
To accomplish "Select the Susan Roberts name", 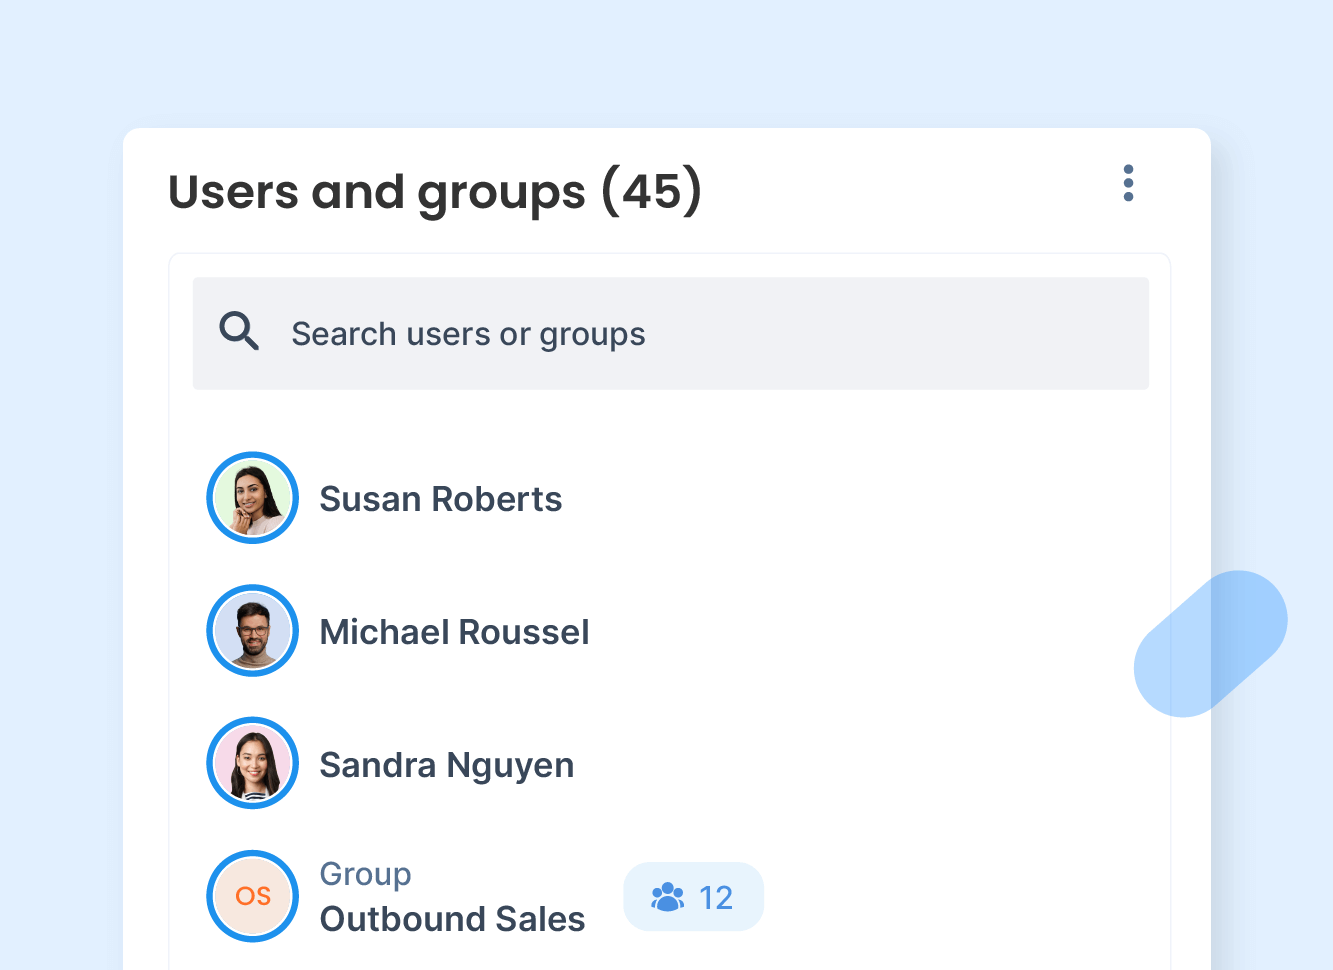I will pos(440,499).
